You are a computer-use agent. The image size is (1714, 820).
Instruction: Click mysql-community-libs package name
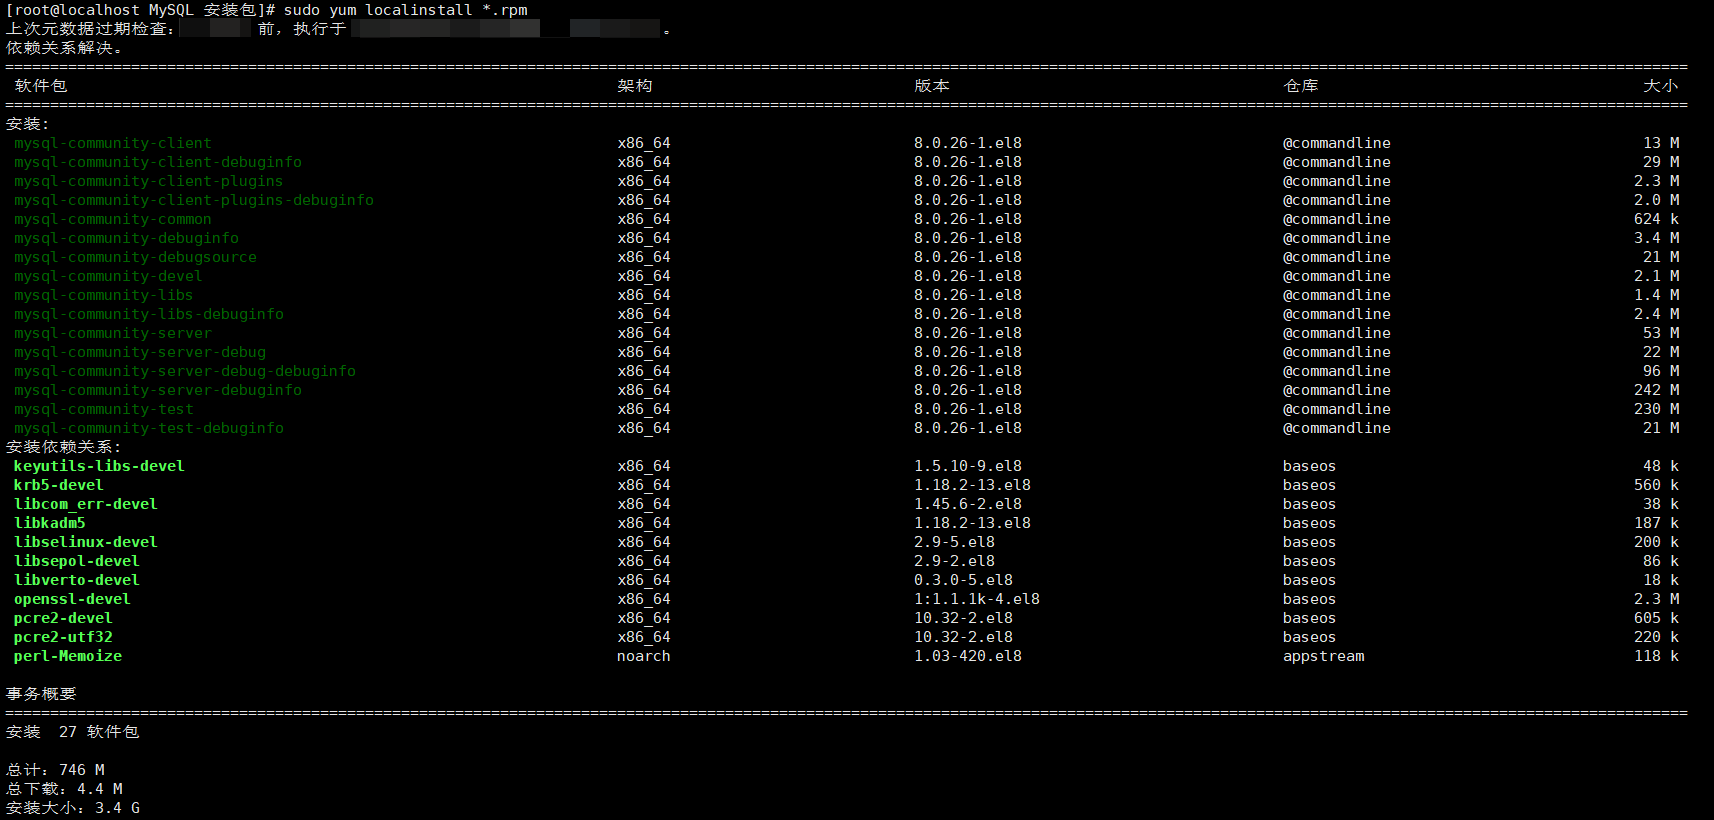pos(104,295)
